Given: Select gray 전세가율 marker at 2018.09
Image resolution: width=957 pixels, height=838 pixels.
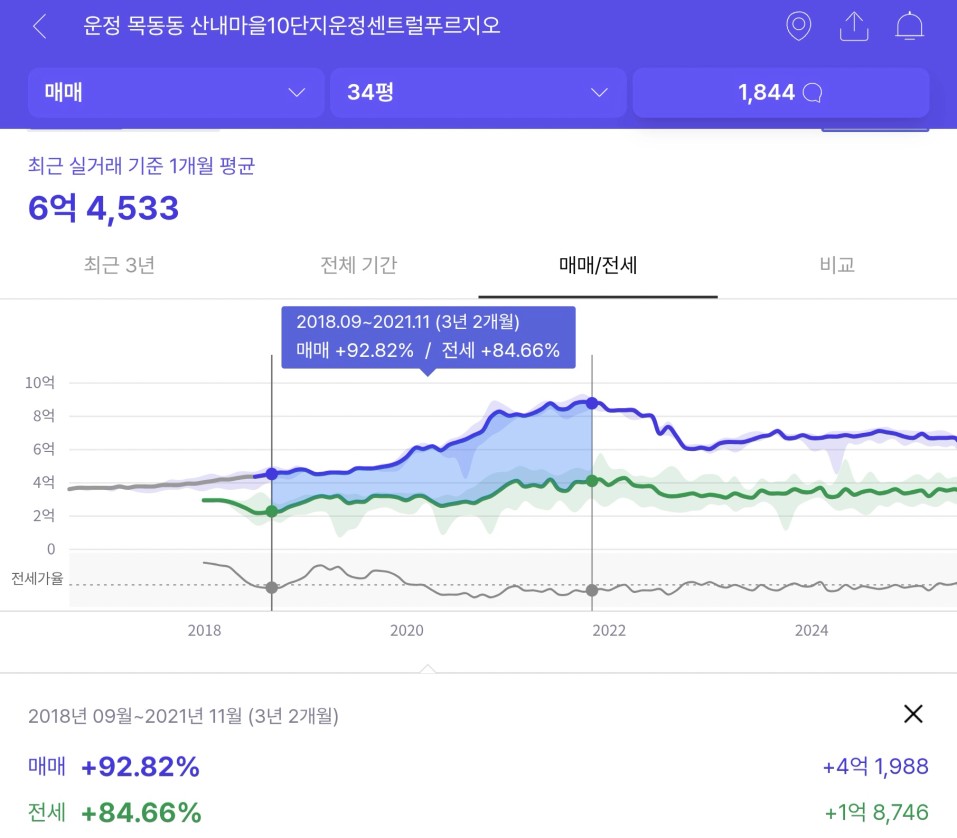Looking at the screenshot, I should point(272,588).
